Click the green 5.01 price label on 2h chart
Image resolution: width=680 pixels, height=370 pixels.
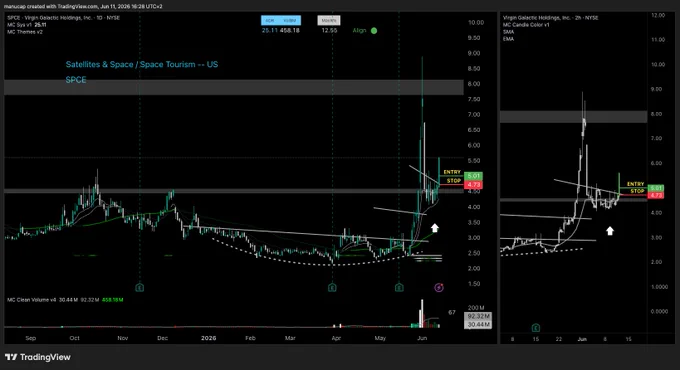tap(655, 188)
